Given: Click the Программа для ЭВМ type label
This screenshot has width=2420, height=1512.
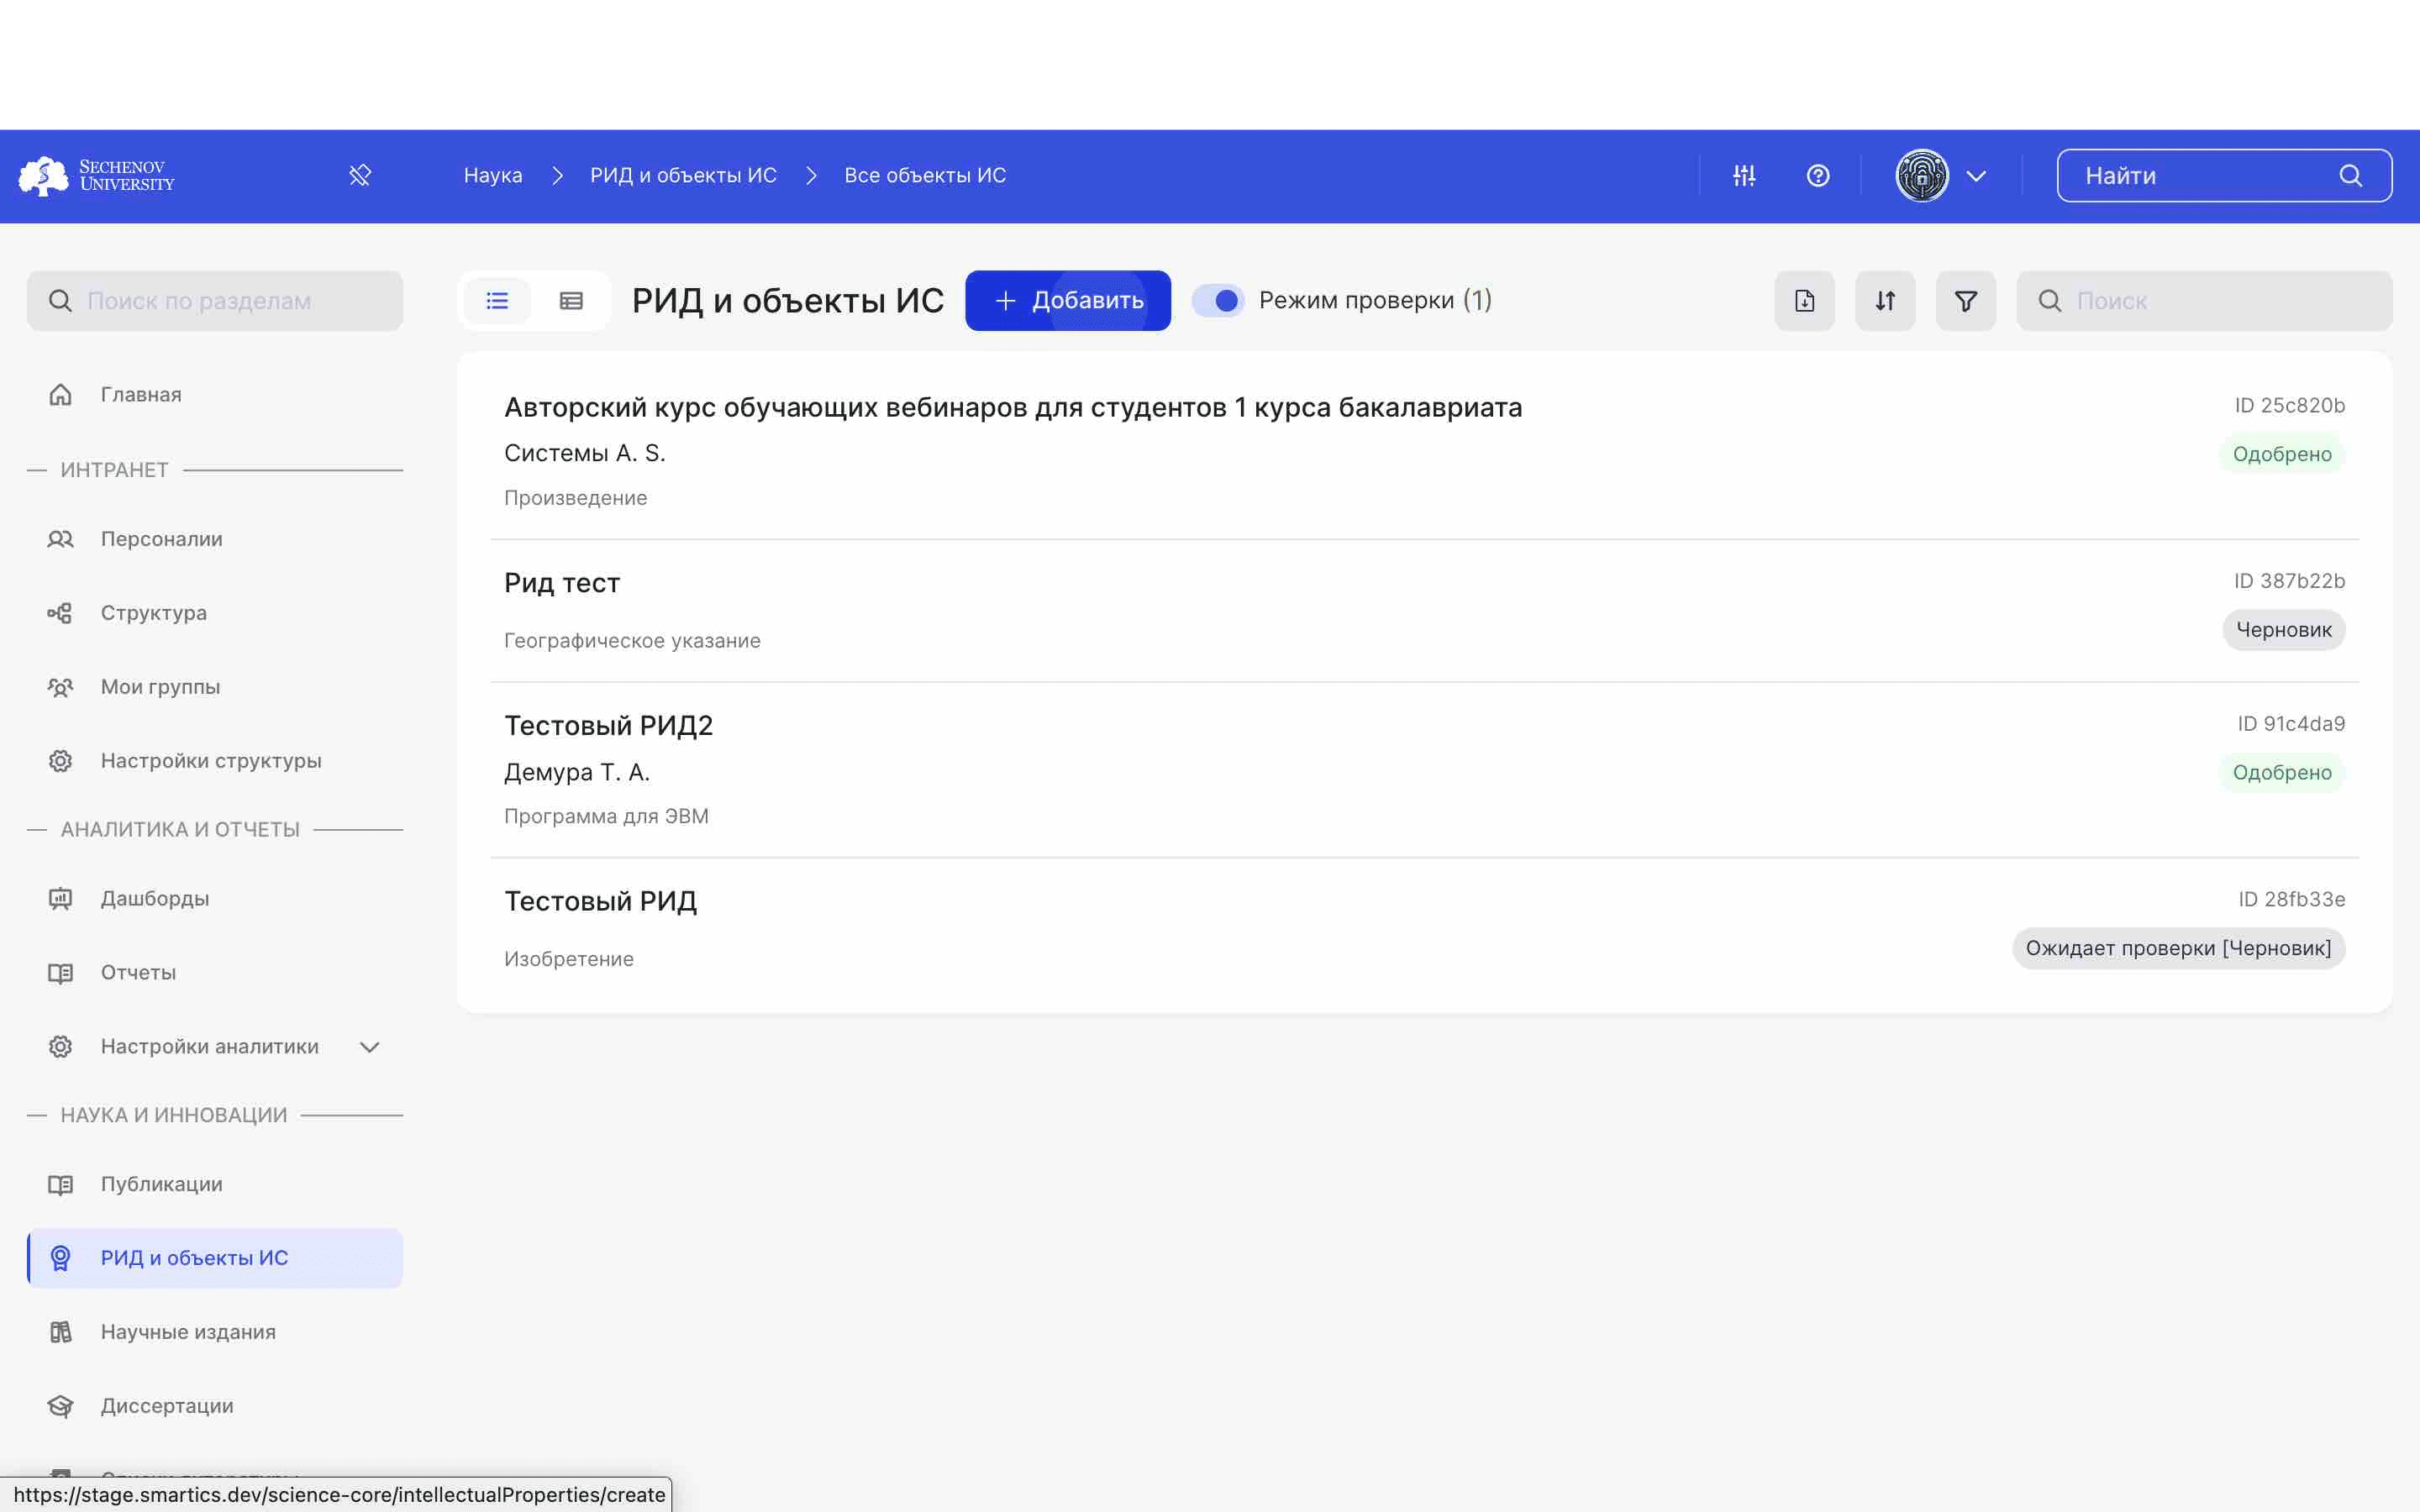Looking at the screenshot, I should pos(606,816).
